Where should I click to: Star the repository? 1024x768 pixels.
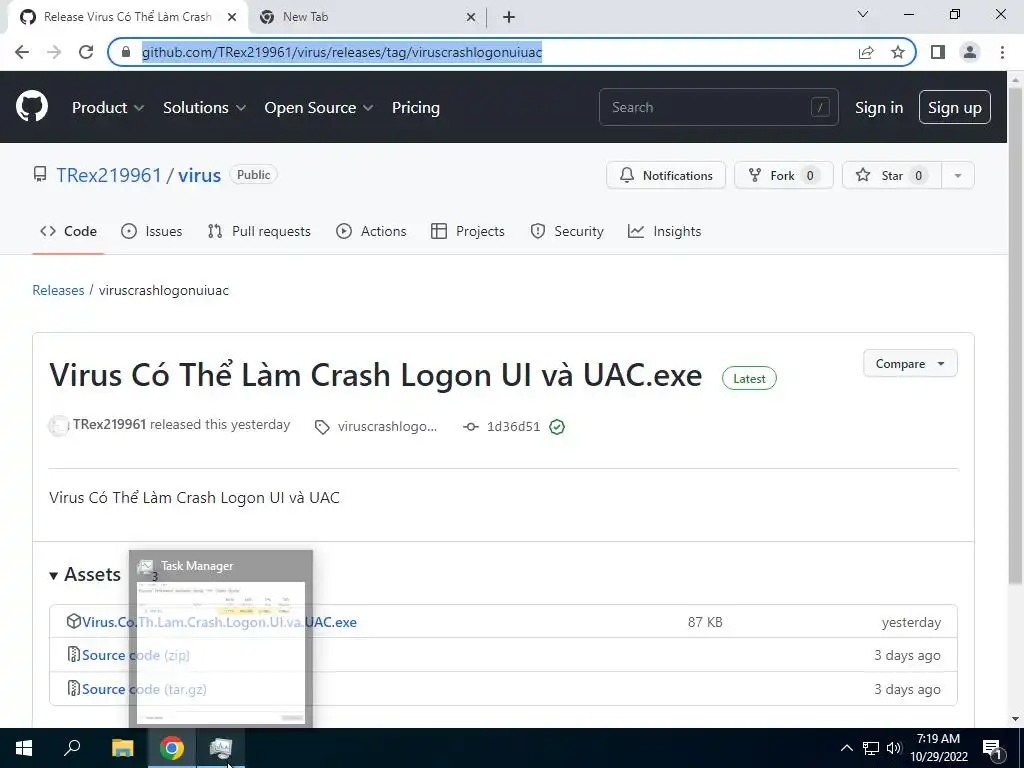click(x=891, y=175)
